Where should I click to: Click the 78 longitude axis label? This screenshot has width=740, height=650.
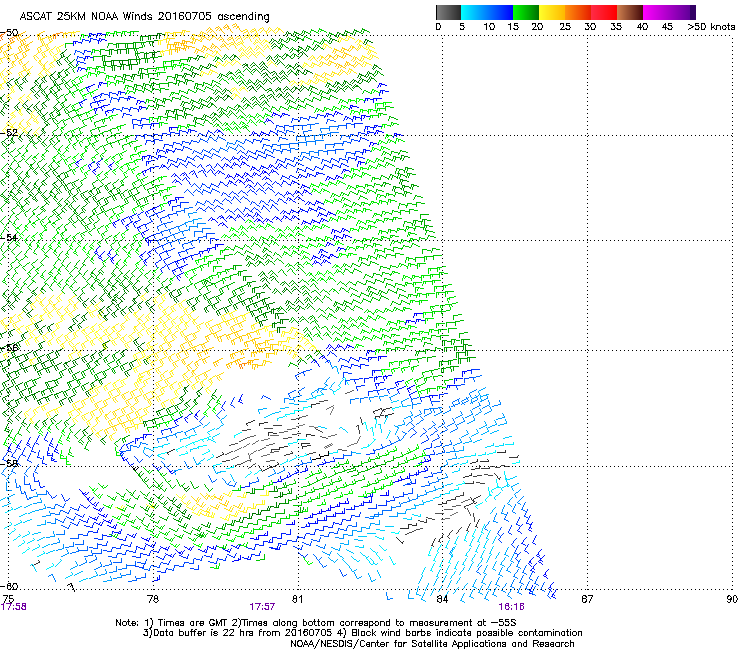[x=153, y=599]
